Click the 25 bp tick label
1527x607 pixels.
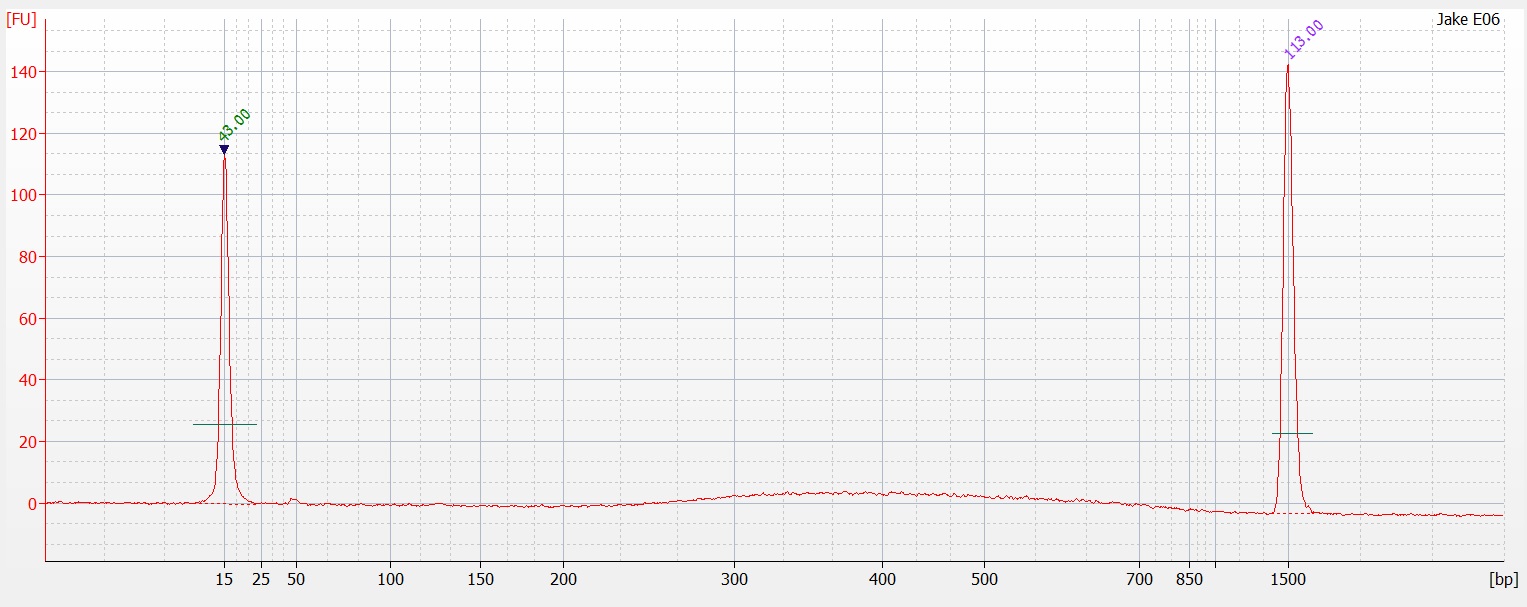coord(261,578)
